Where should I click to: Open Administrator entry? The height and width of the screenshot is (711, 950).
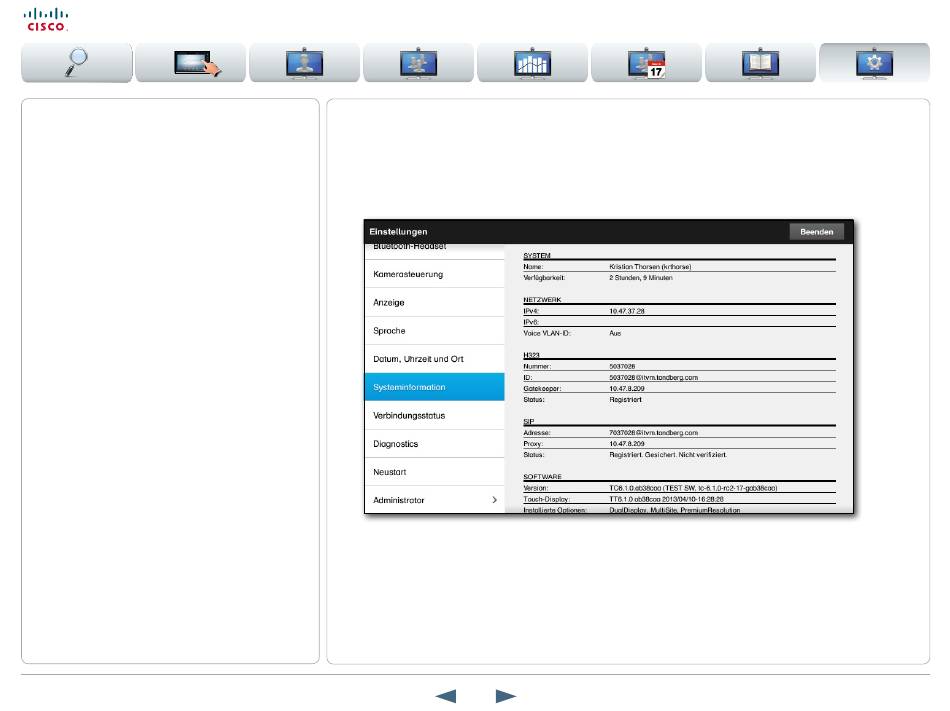coord(434,500)
